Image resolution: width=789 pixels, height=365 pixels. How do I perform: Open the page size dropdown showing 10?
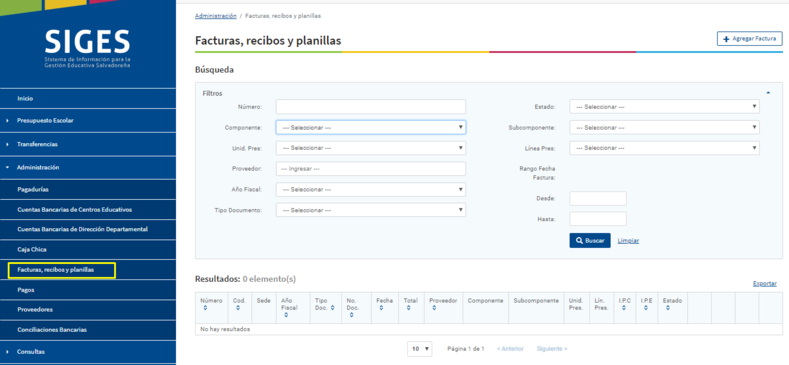point(420,348)
